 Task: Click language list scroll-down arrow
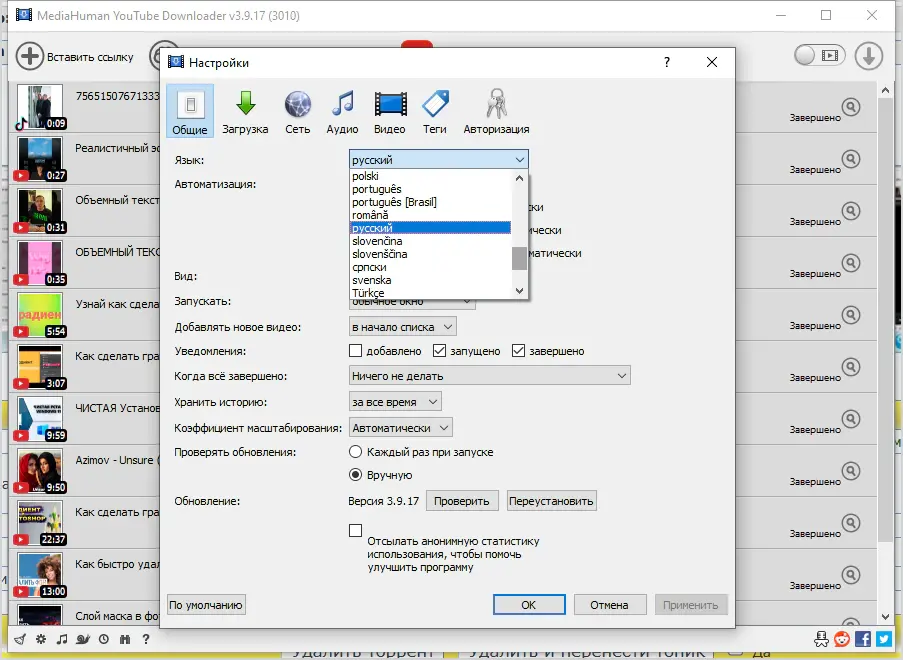(519, 291)
